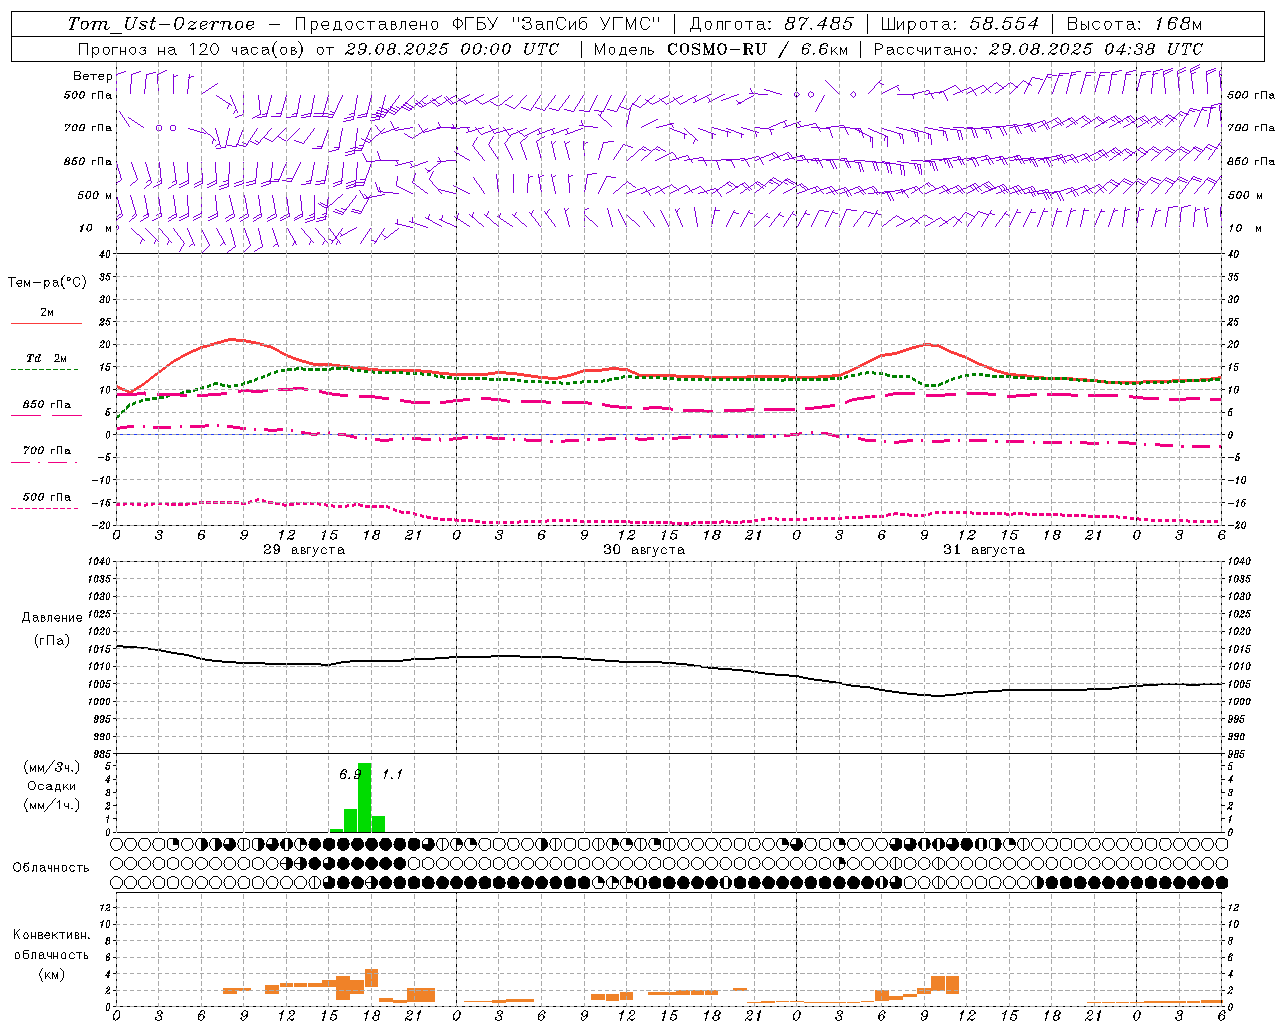Click the 31 августа date label

pyautogui.click(x=984, y=550)
